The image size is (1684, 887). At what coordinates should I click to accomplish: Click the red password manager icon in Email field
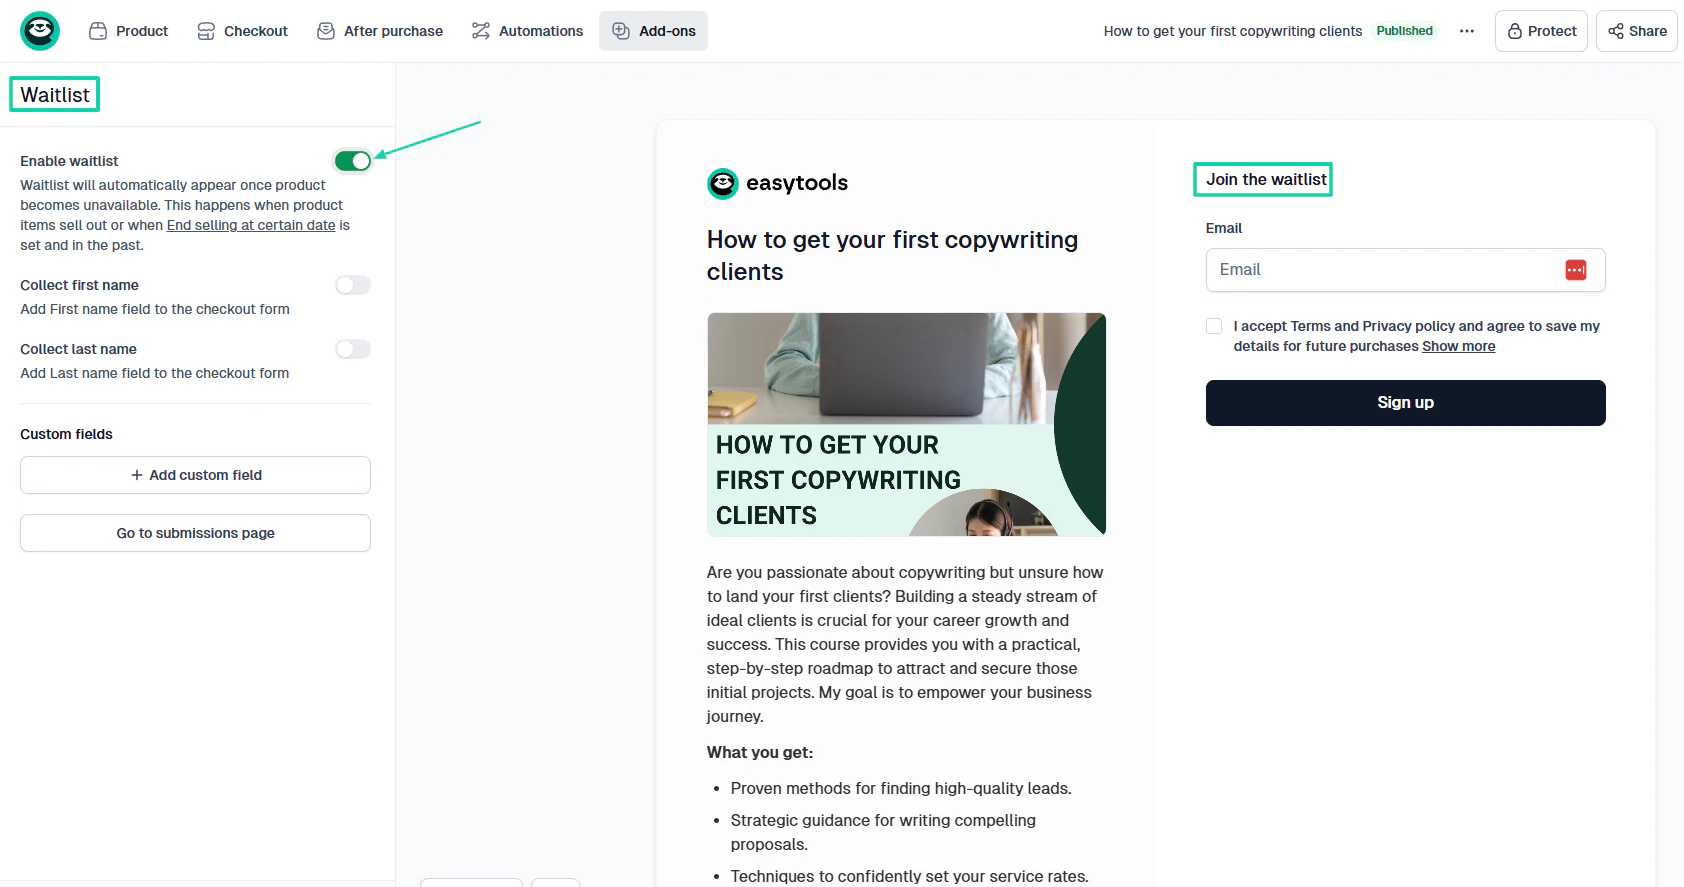1576,270
